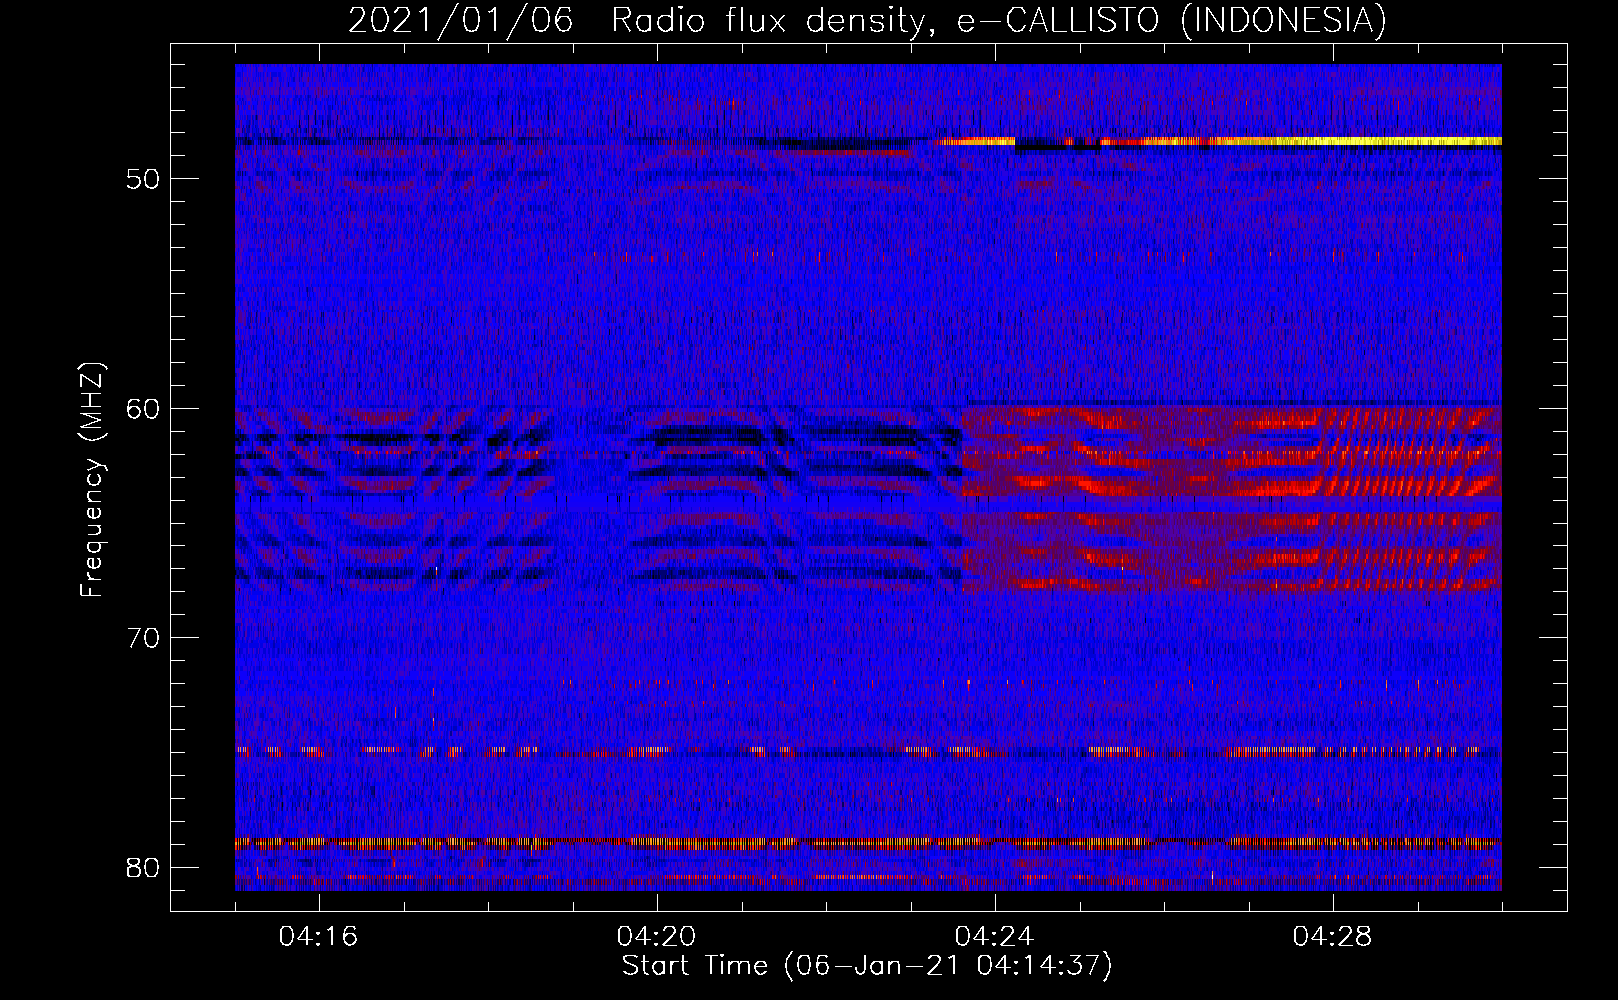Click the "Start Time (06-Jan-21 04:14:37)" x-axis label
The width and height of the screenshot is (1618, 1000).
(x=867, y=966)
